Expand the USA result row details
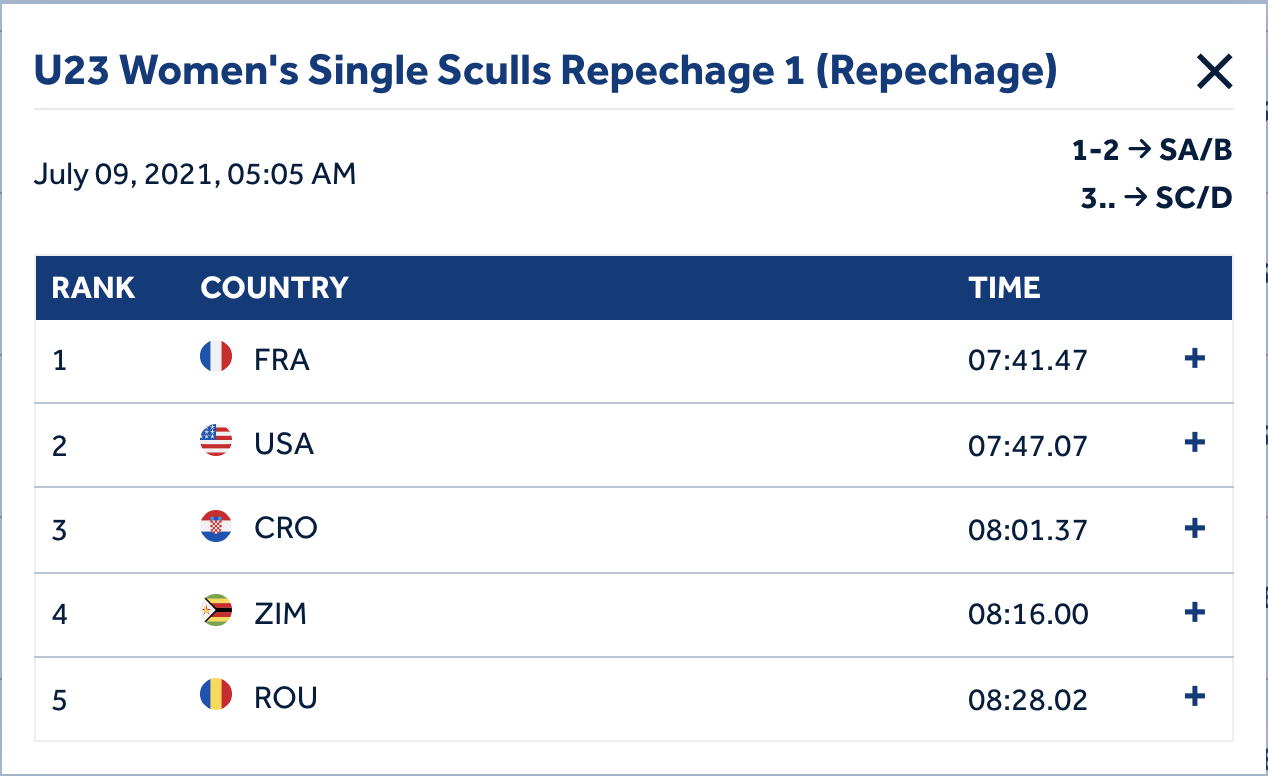This screenshot has height=776, width=1268. 1194,442
